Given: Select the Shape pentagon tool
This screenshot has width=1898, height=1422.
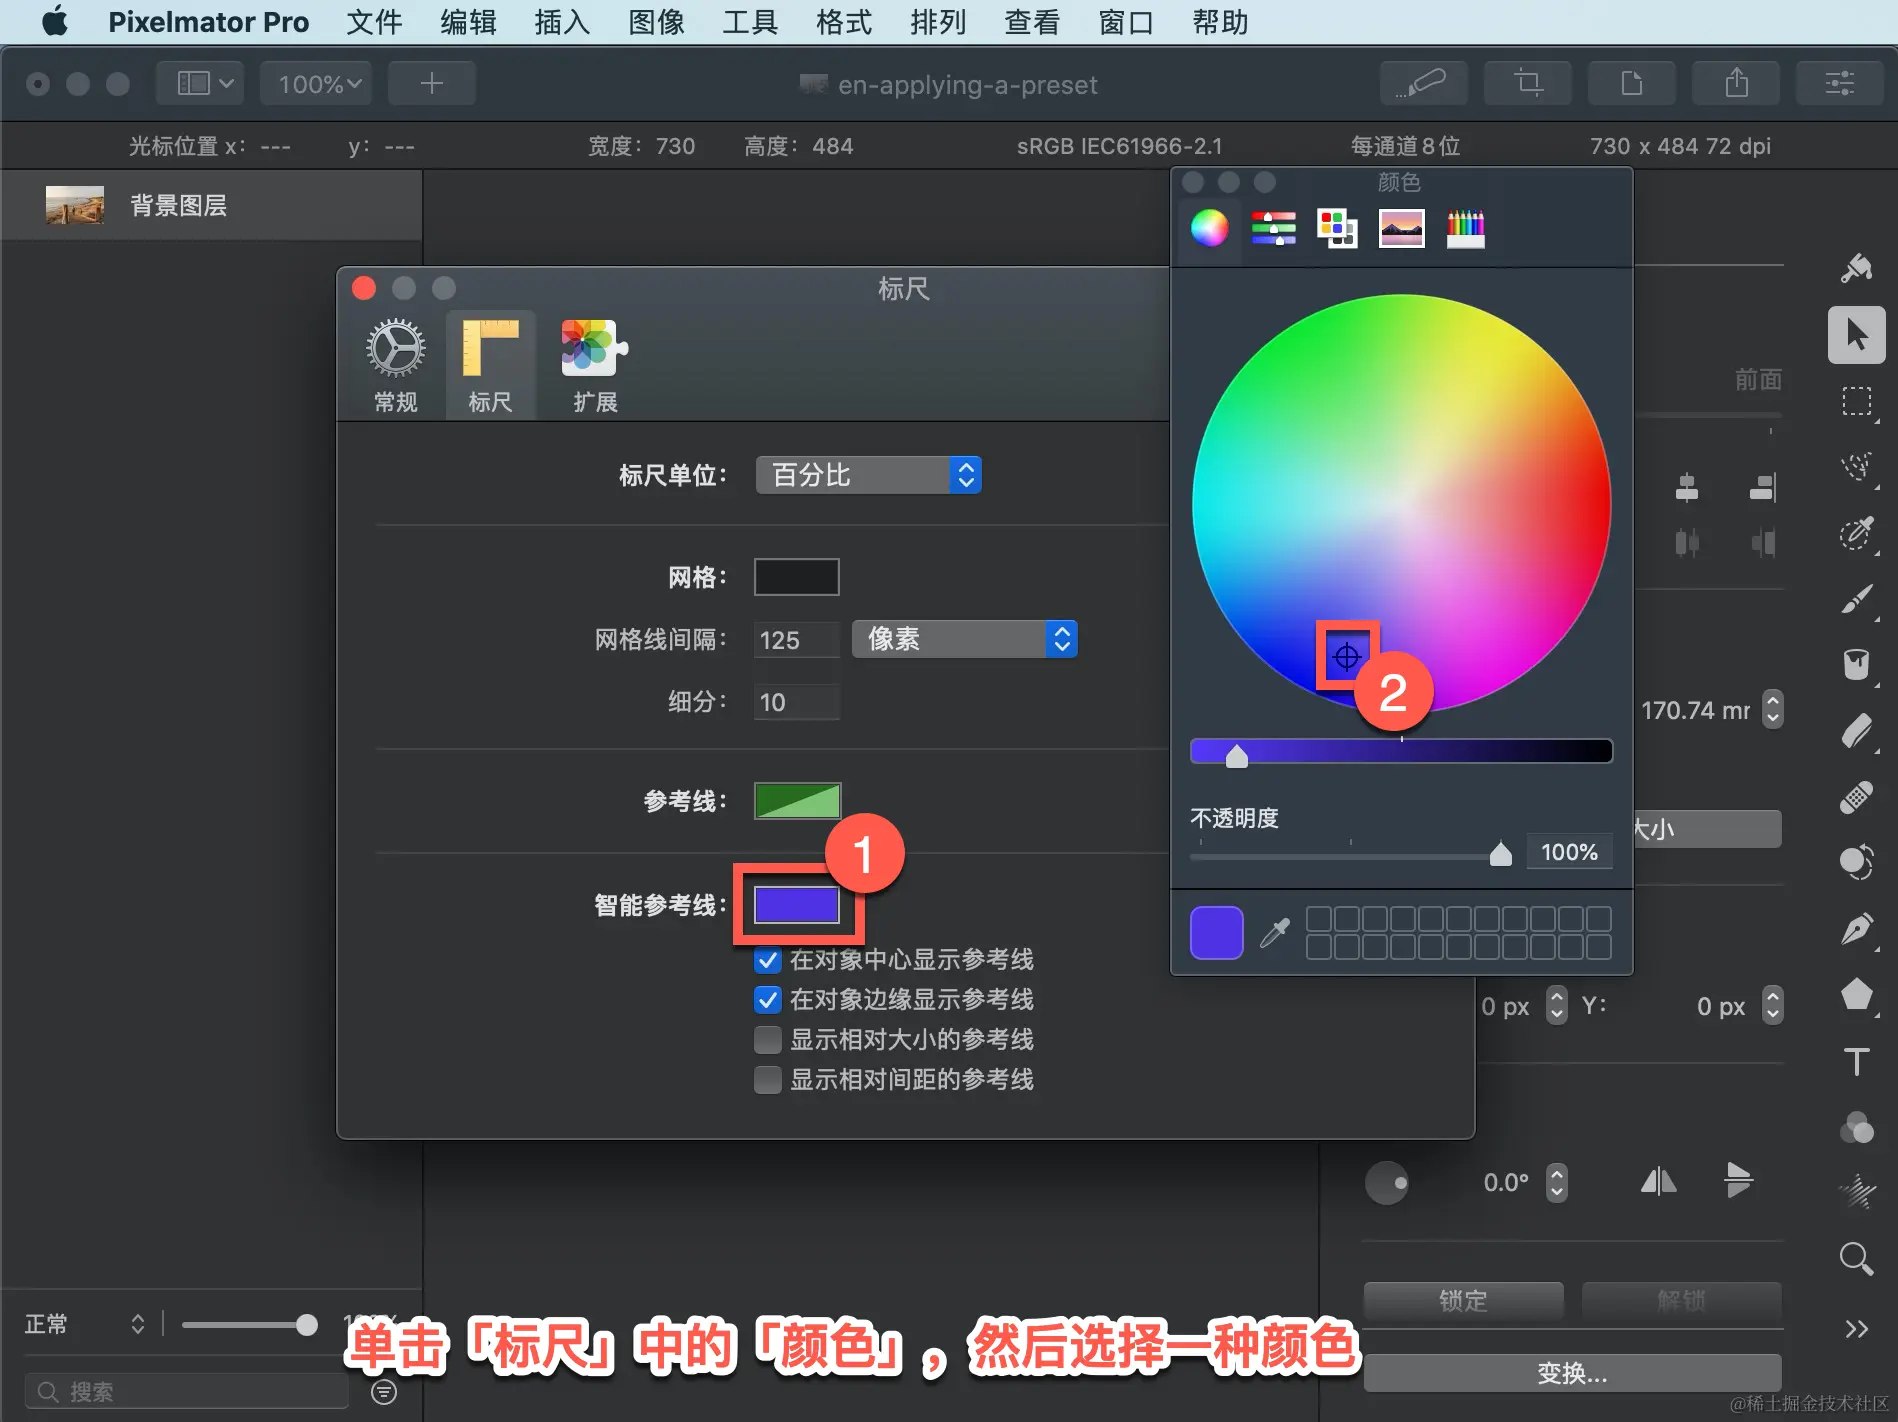Looking at the screenshot, I should (x=1857, y=995).
